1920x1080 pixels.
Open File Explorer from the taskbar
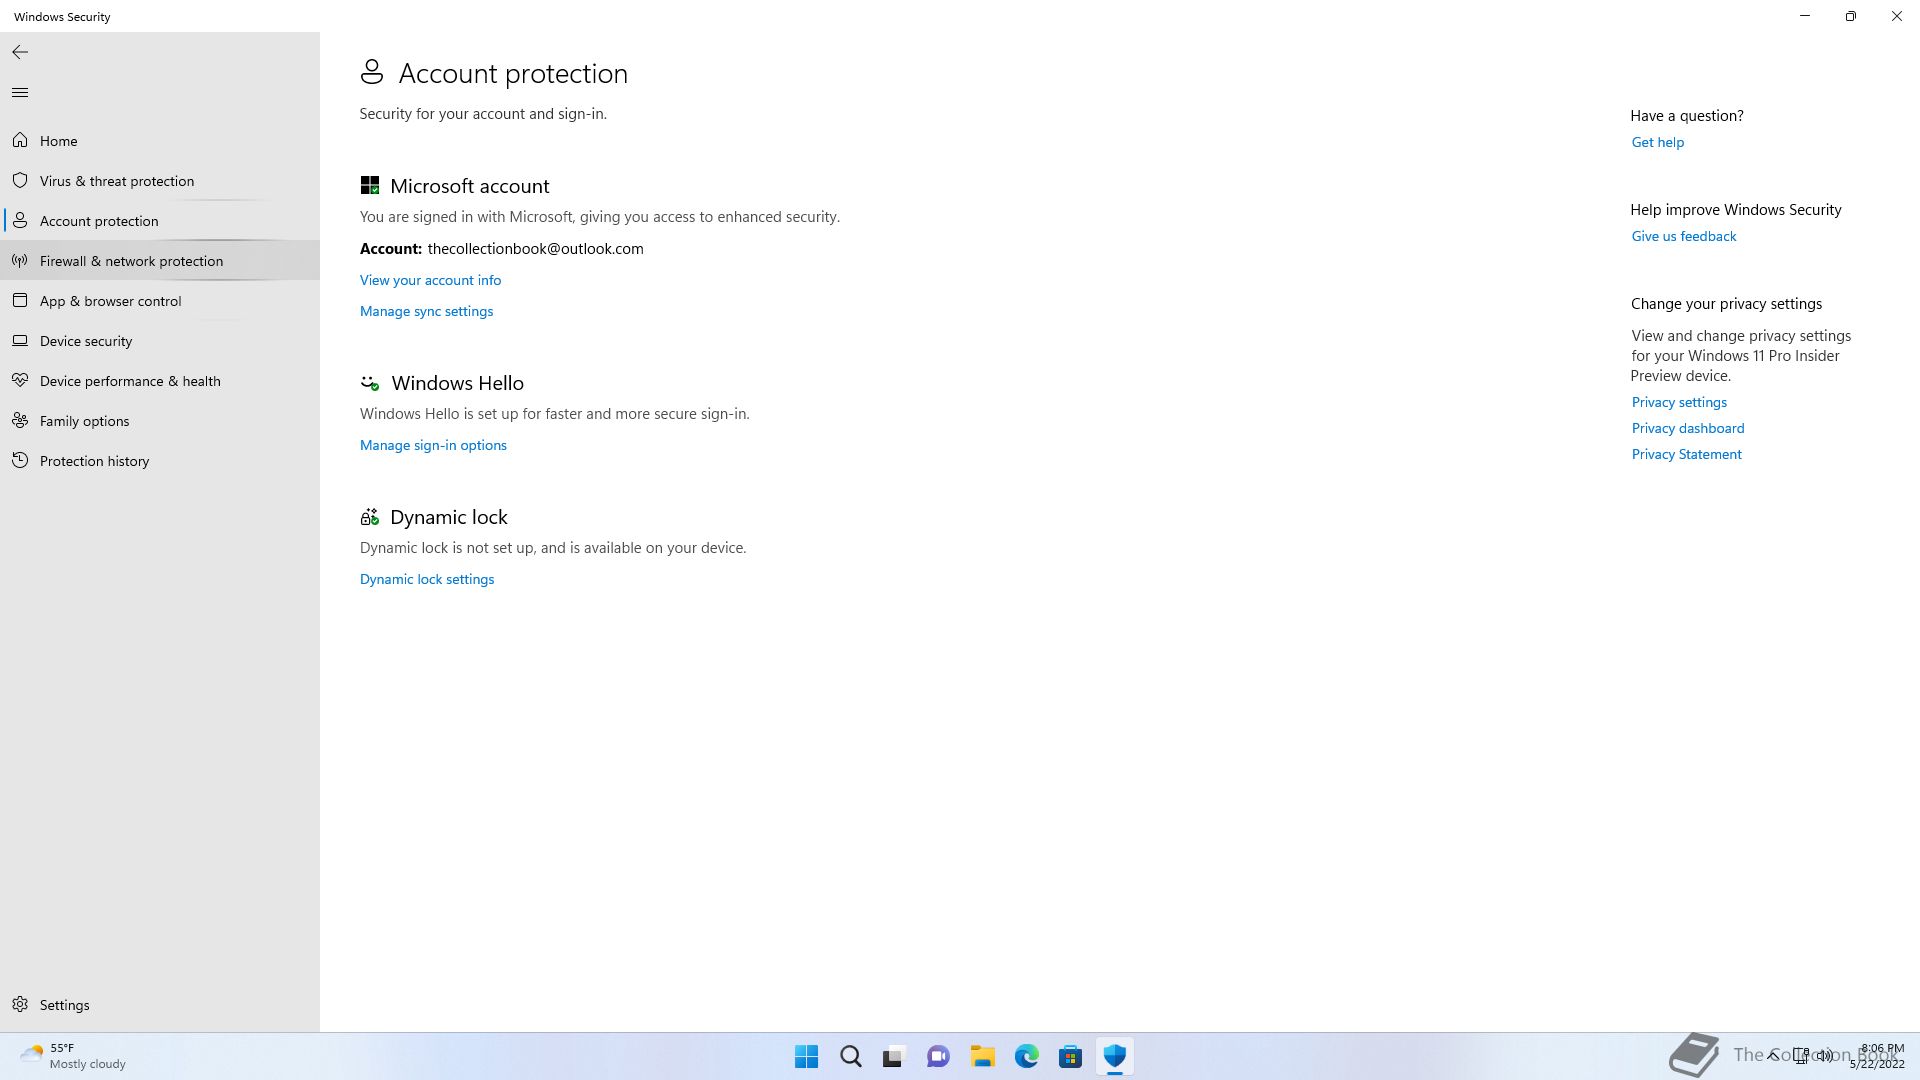point(982,1056)
